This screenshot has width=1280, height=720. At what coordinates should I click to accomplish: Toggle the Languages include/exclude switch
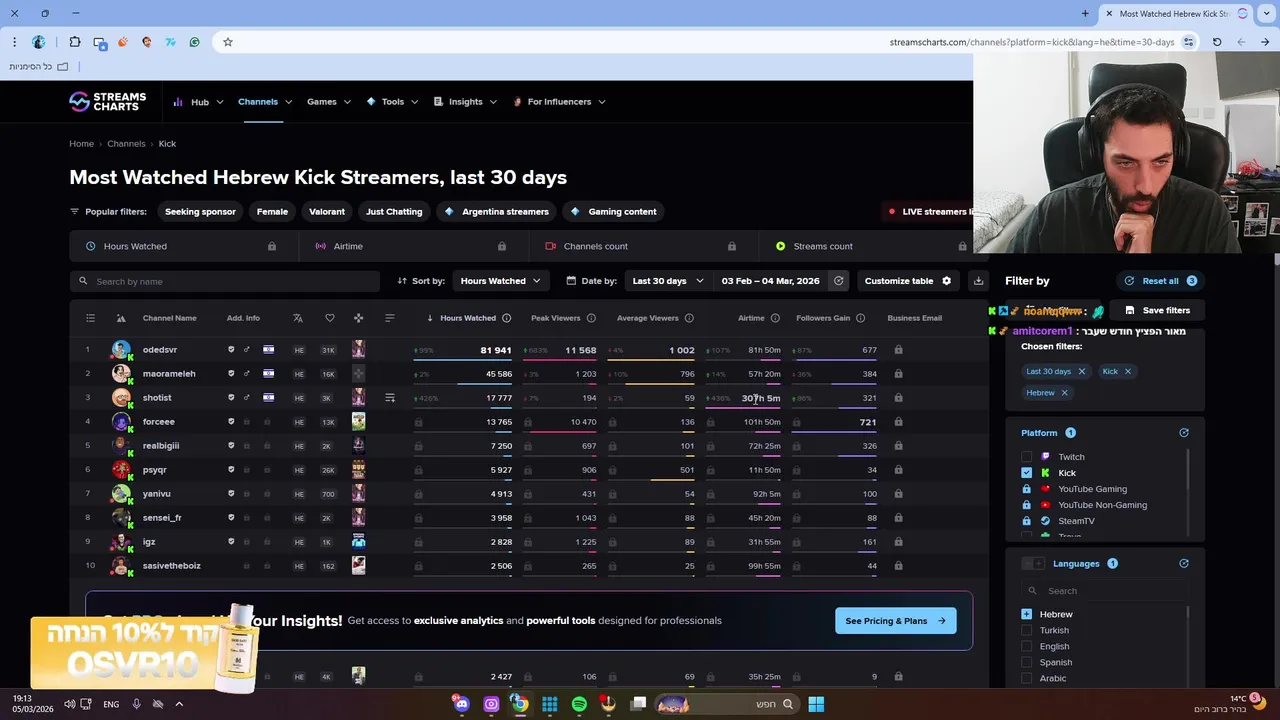[x=1033, y=564]
